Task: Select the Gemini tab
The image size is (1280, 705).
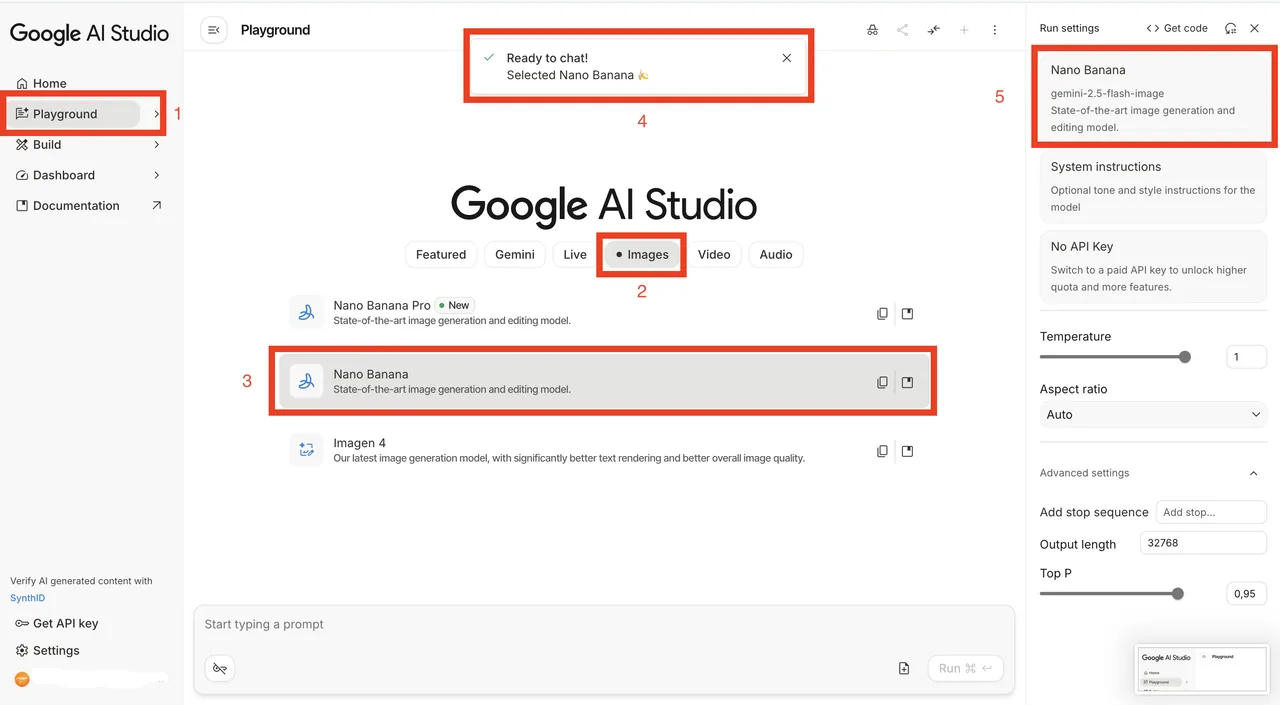Action: point(515,254)
